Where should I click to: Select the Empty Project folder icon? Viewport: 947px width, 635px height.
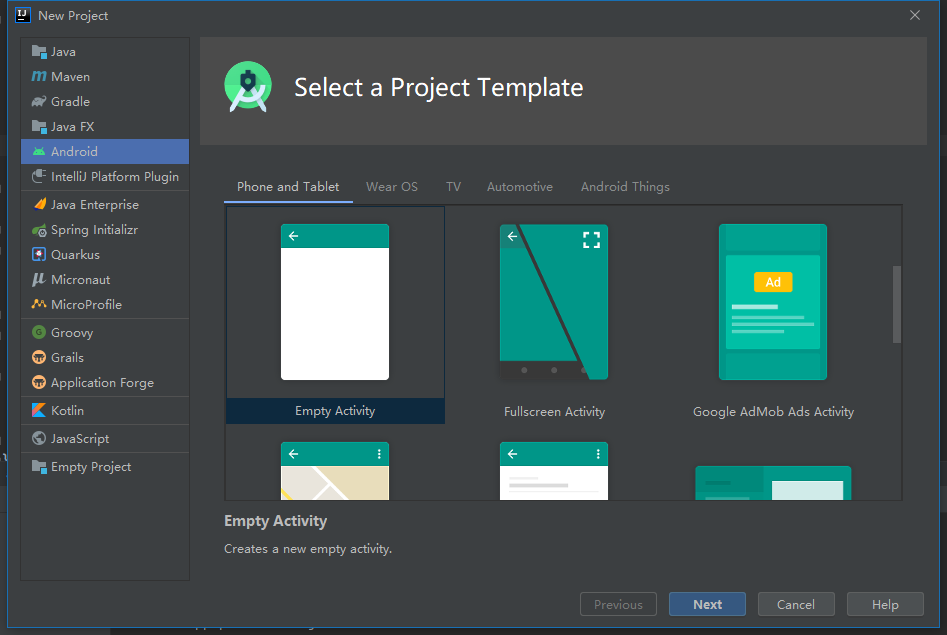pos(39,466)
